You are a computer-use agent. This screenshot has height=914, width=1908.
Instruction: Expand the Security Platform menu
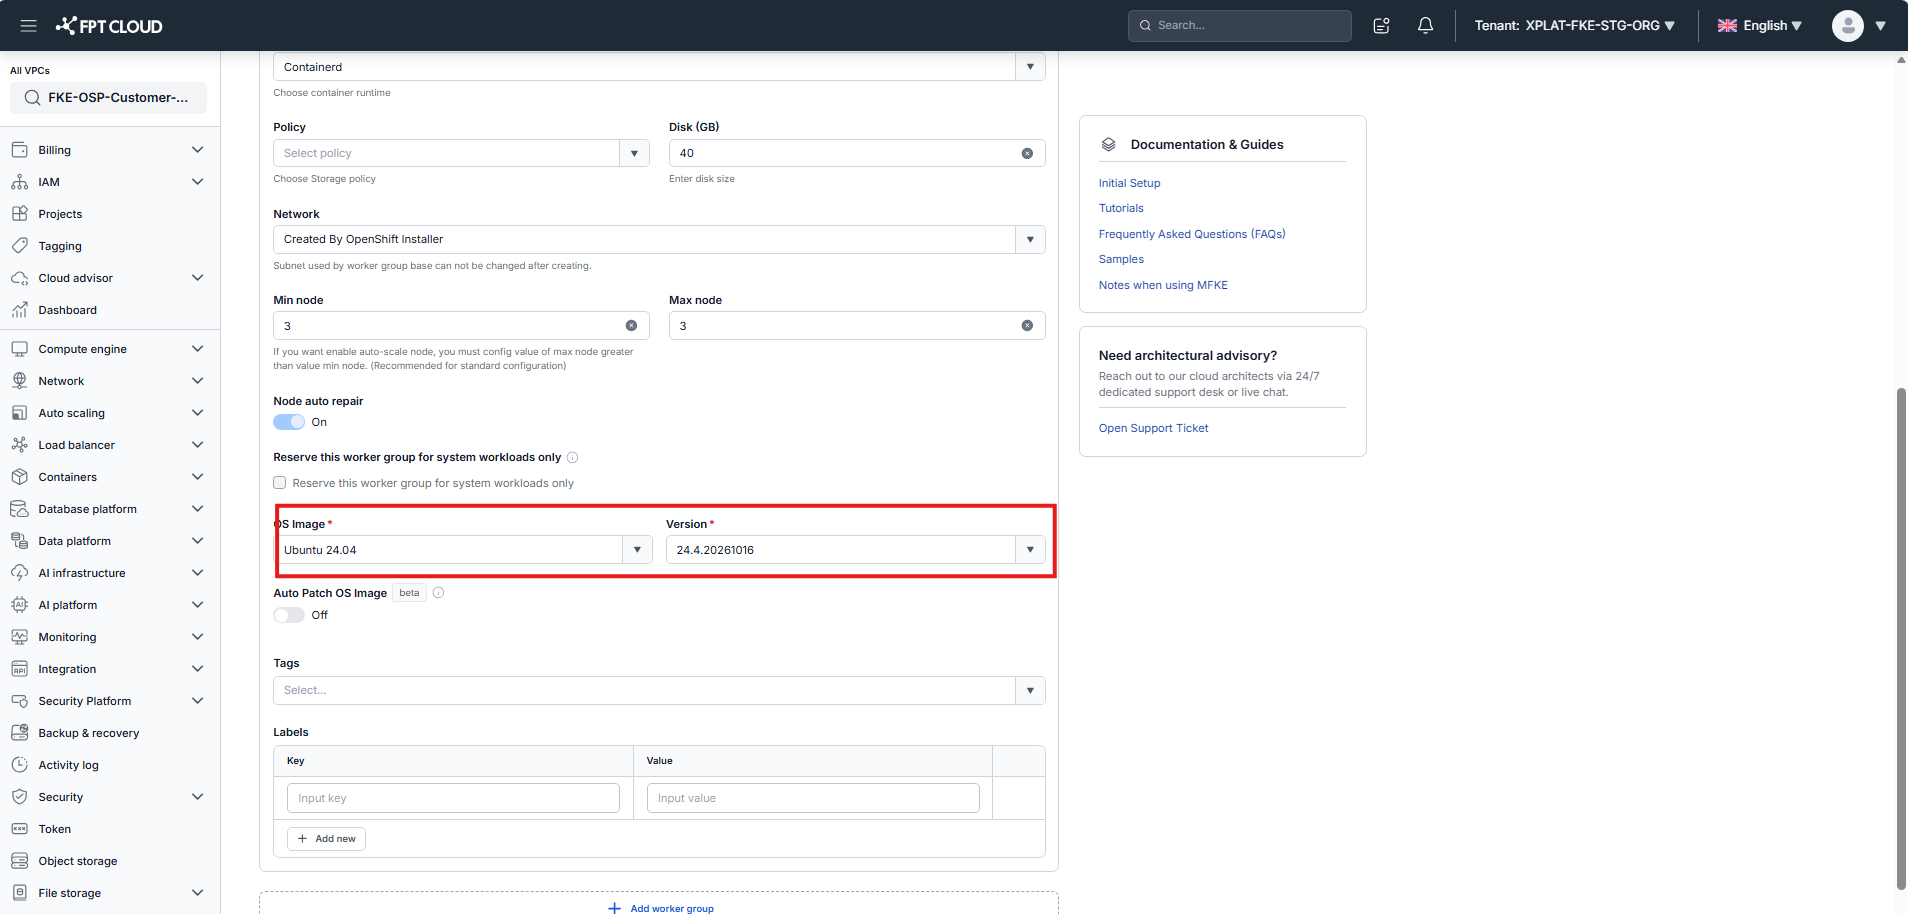110,701
